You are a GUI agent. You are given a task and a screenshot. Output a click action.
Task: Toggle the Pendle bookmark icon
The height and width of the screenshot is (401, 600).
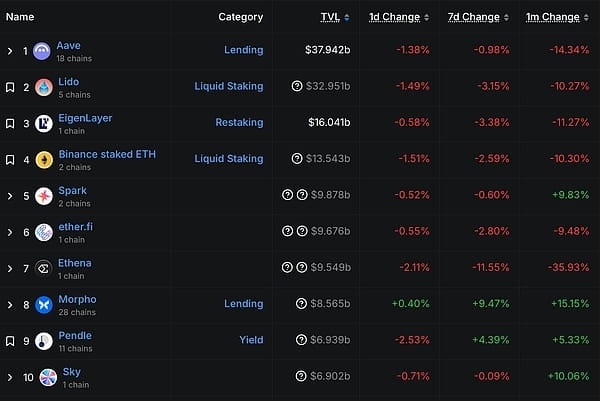pos(10,340)
